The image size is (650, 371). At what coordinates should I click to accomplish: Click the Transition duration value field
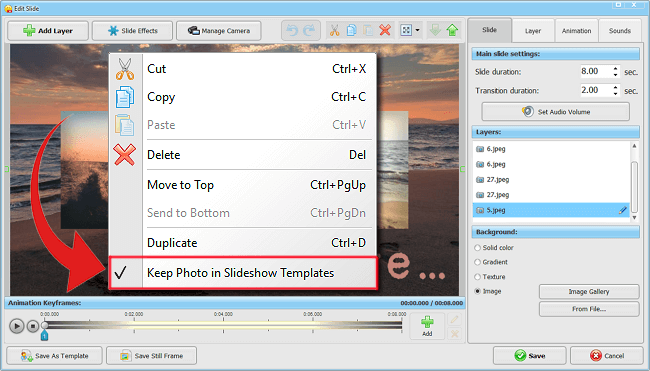(x=595, y=90)
